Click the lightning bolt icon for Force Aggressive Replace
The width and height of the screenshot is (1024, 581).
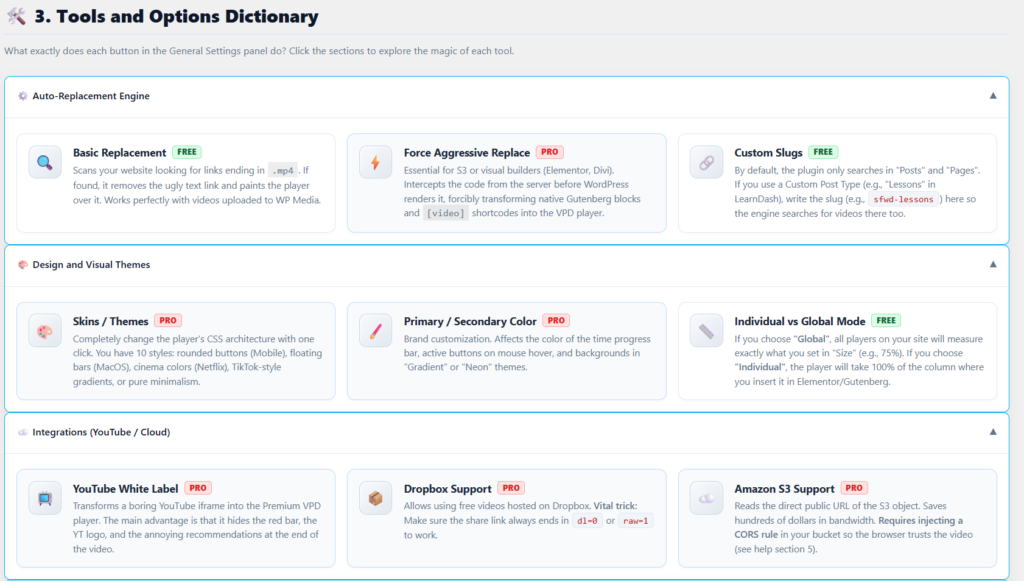[x=376, y=162]
